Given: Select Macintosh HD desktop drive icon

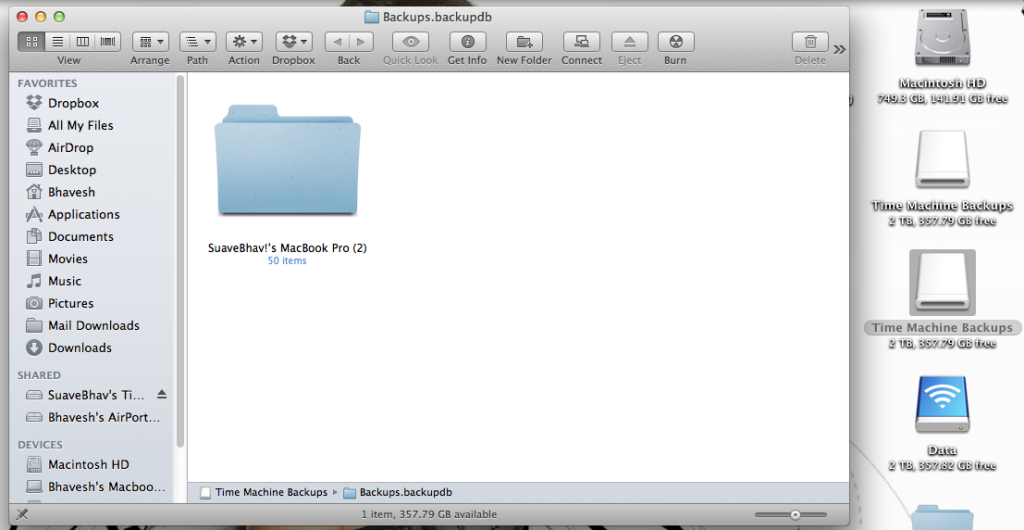Looking at the screenshot, I should (x=942, y=38).
